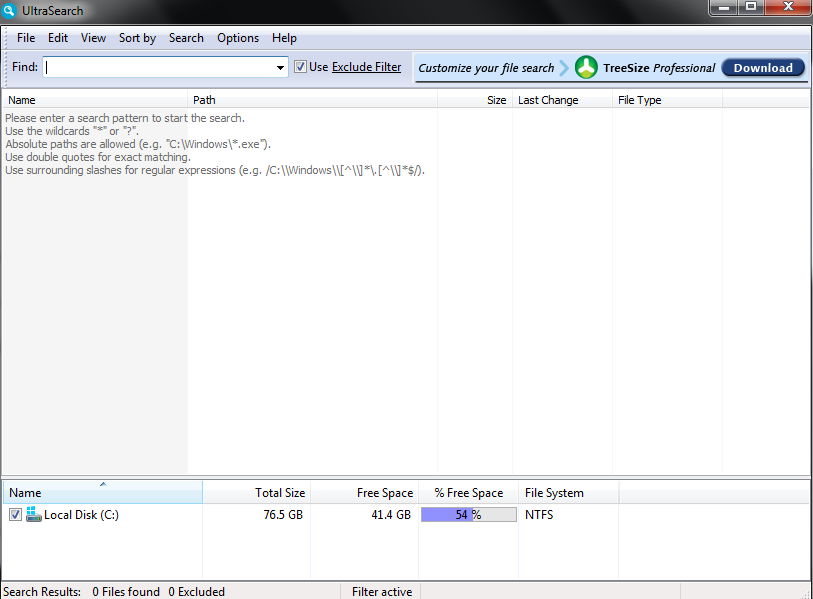Click the % Free Space column header

coord(469,492)
